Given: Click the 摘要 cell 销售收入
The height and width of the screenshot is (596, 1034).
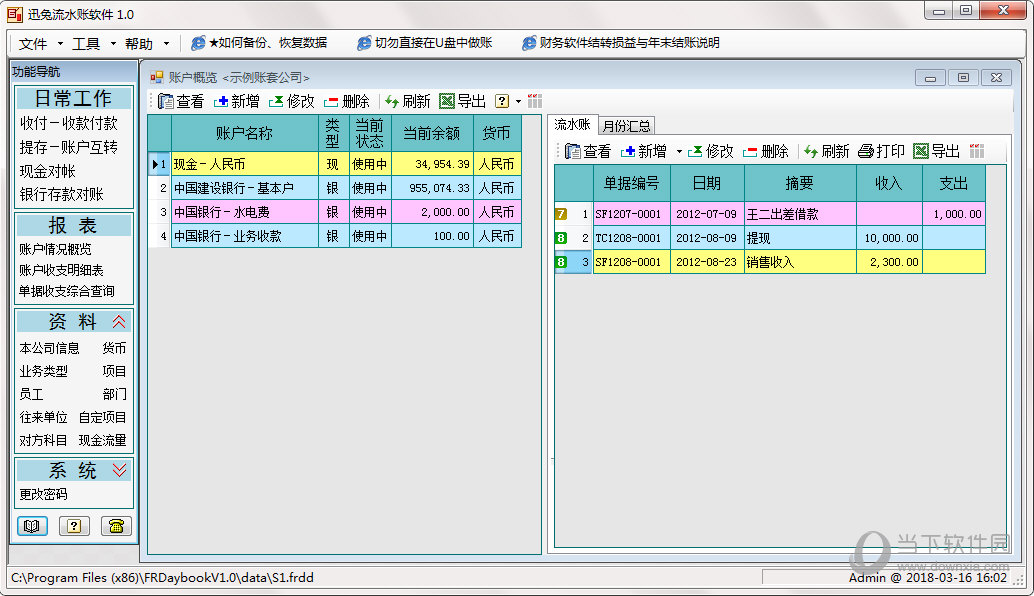Looking at the screenshot, I should pos(800,262).
